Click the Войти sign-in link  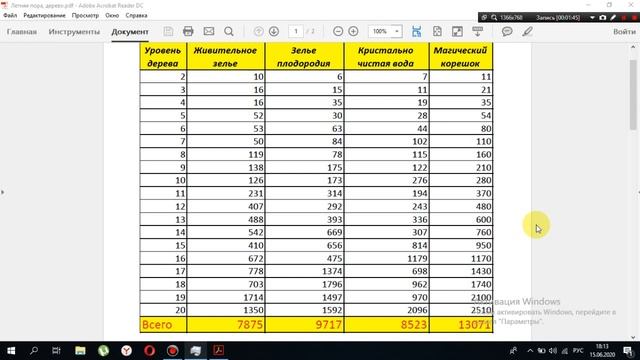point(624,32)
